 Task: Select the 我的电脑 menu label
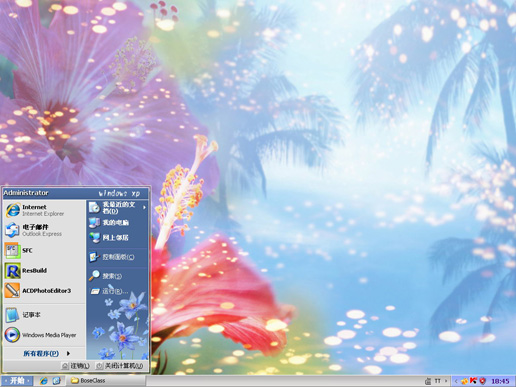[x=116, y=222]
